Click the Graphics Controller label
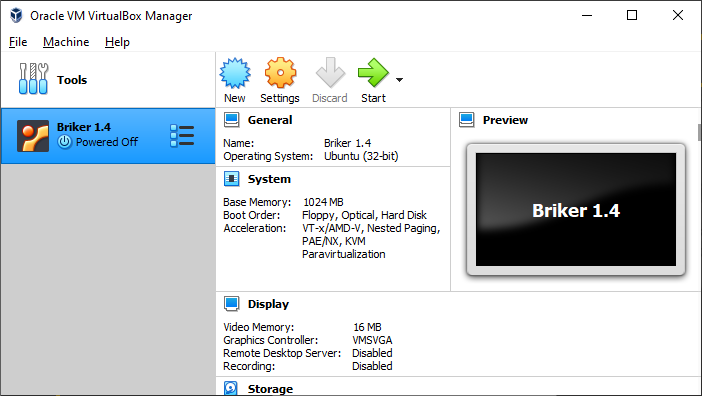Screen dimensions: 702x396 tap(270, 340)
